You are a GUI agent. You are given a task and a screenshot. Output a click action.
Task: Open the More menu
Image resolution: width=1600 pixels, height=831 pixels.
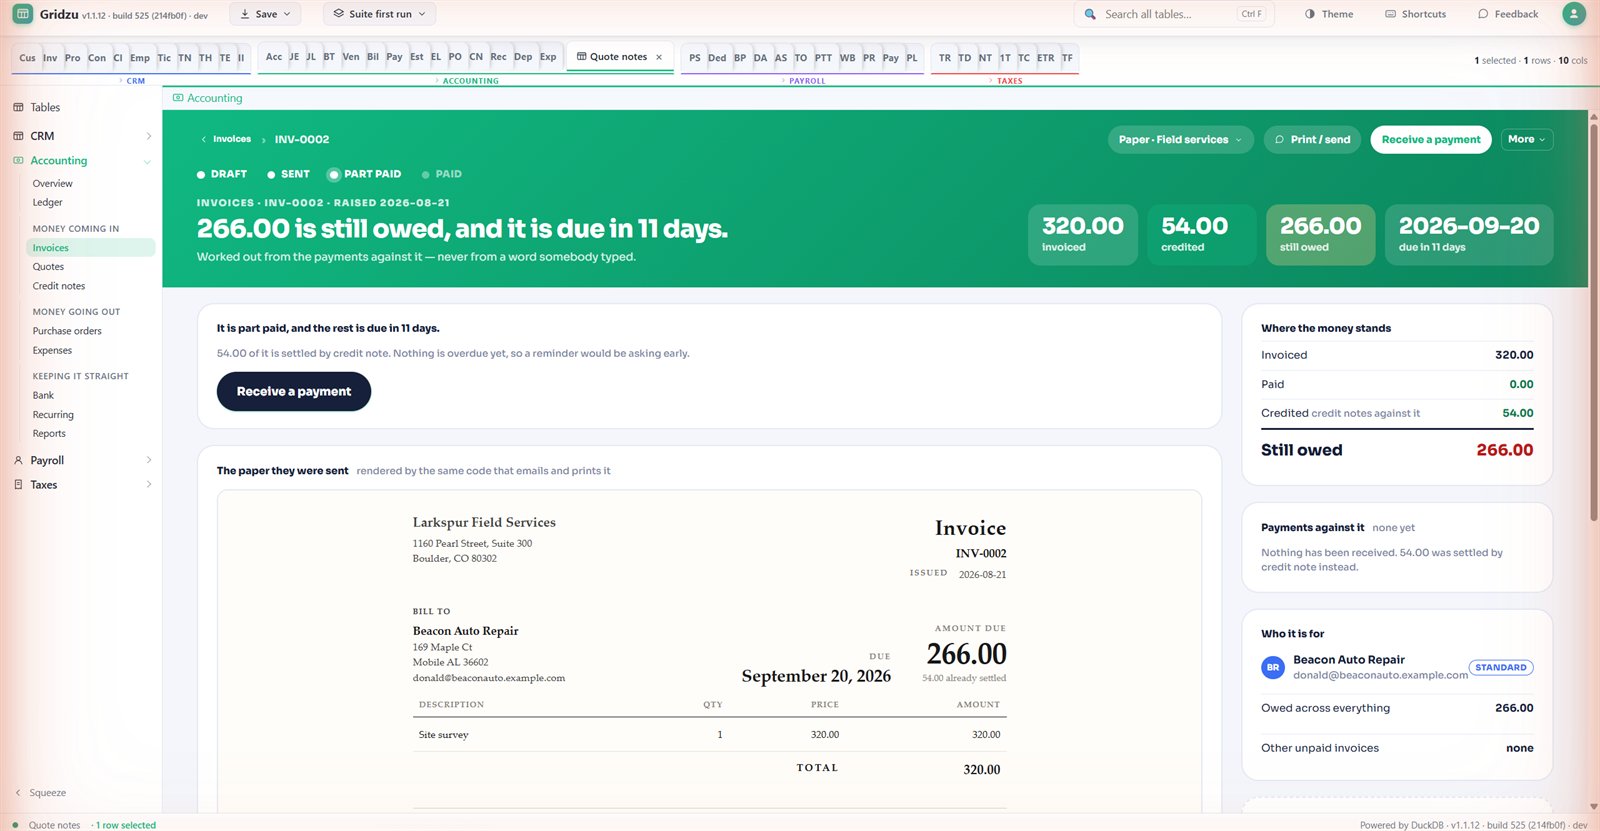click(1527, 140)
